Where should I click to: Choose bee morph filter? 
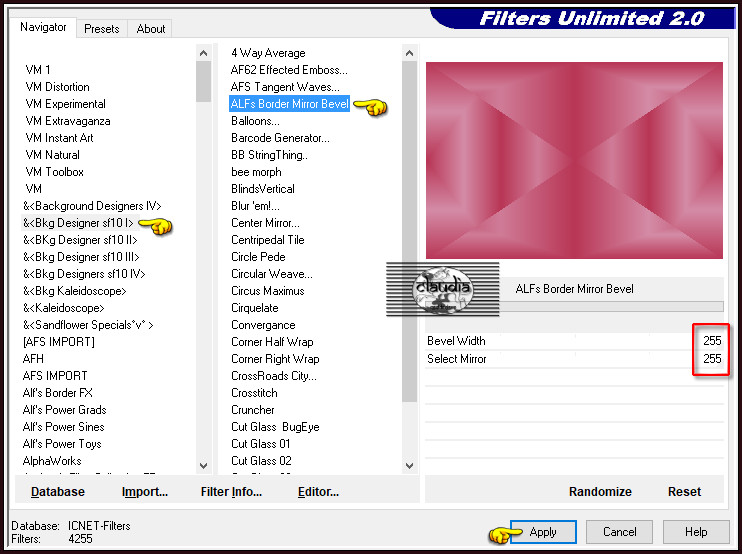(x=256, y=172)
